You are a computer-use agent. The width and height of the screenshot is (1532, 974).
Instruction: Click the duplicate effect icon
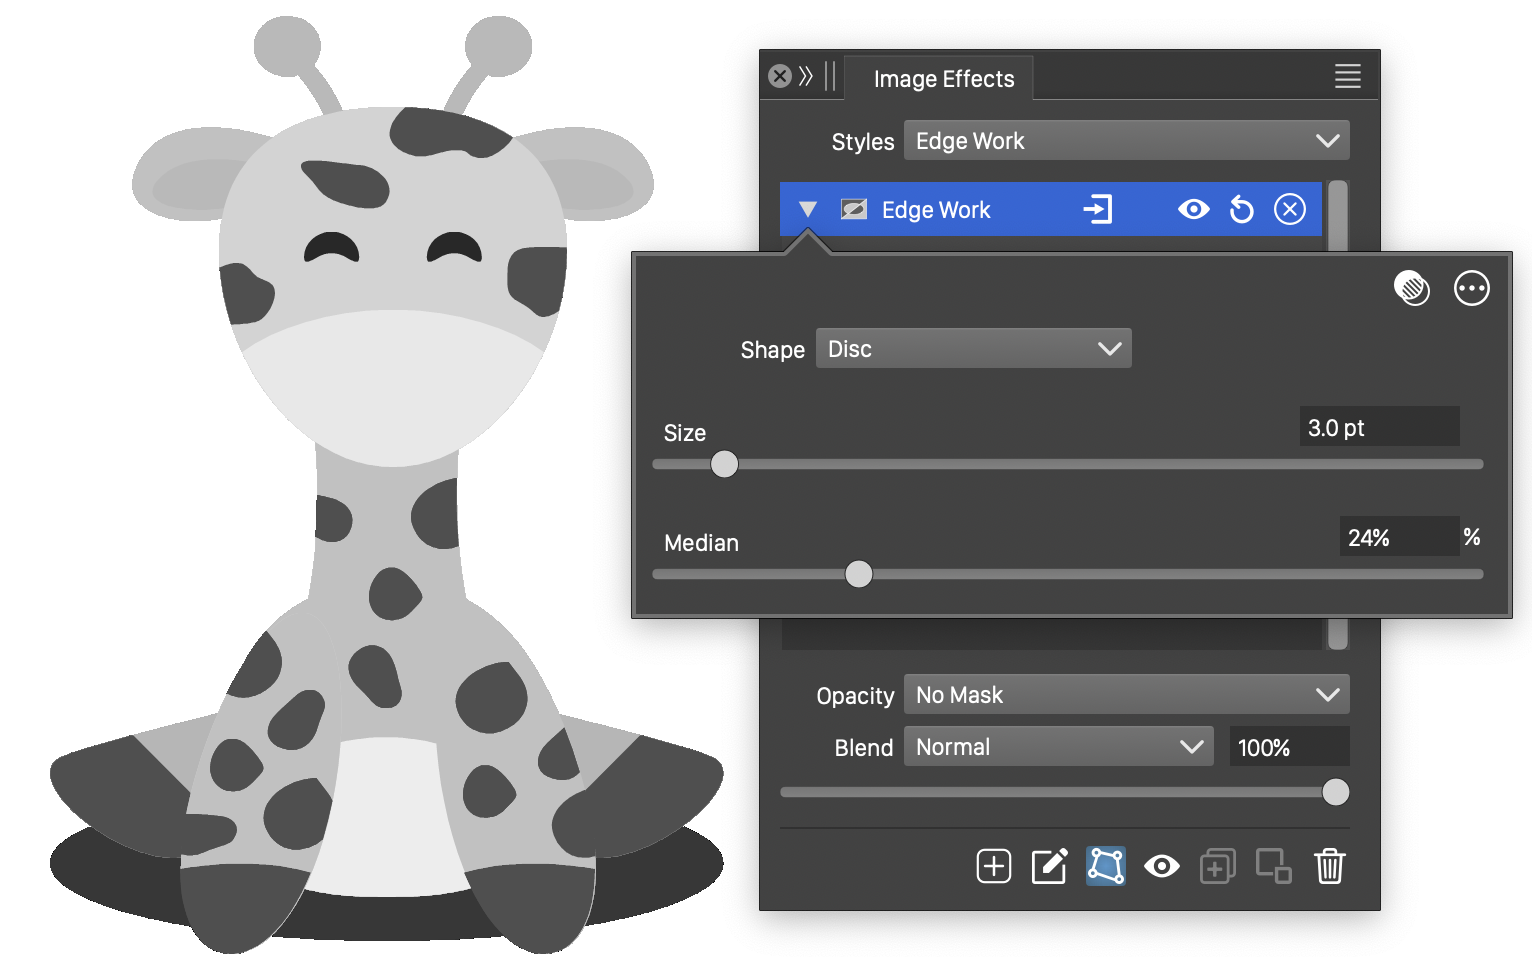(1217, 866)
